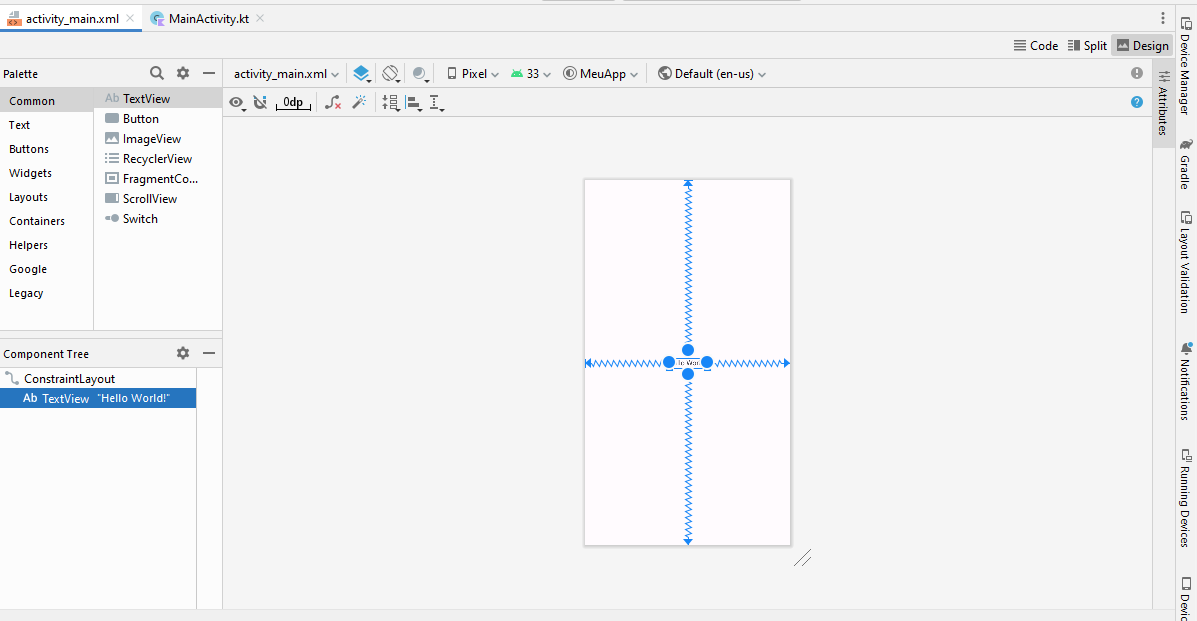Click the layout warnings indicator icon
Image resolution: width=1197 pixels, height=621 pixels.
pos(1137,73)
